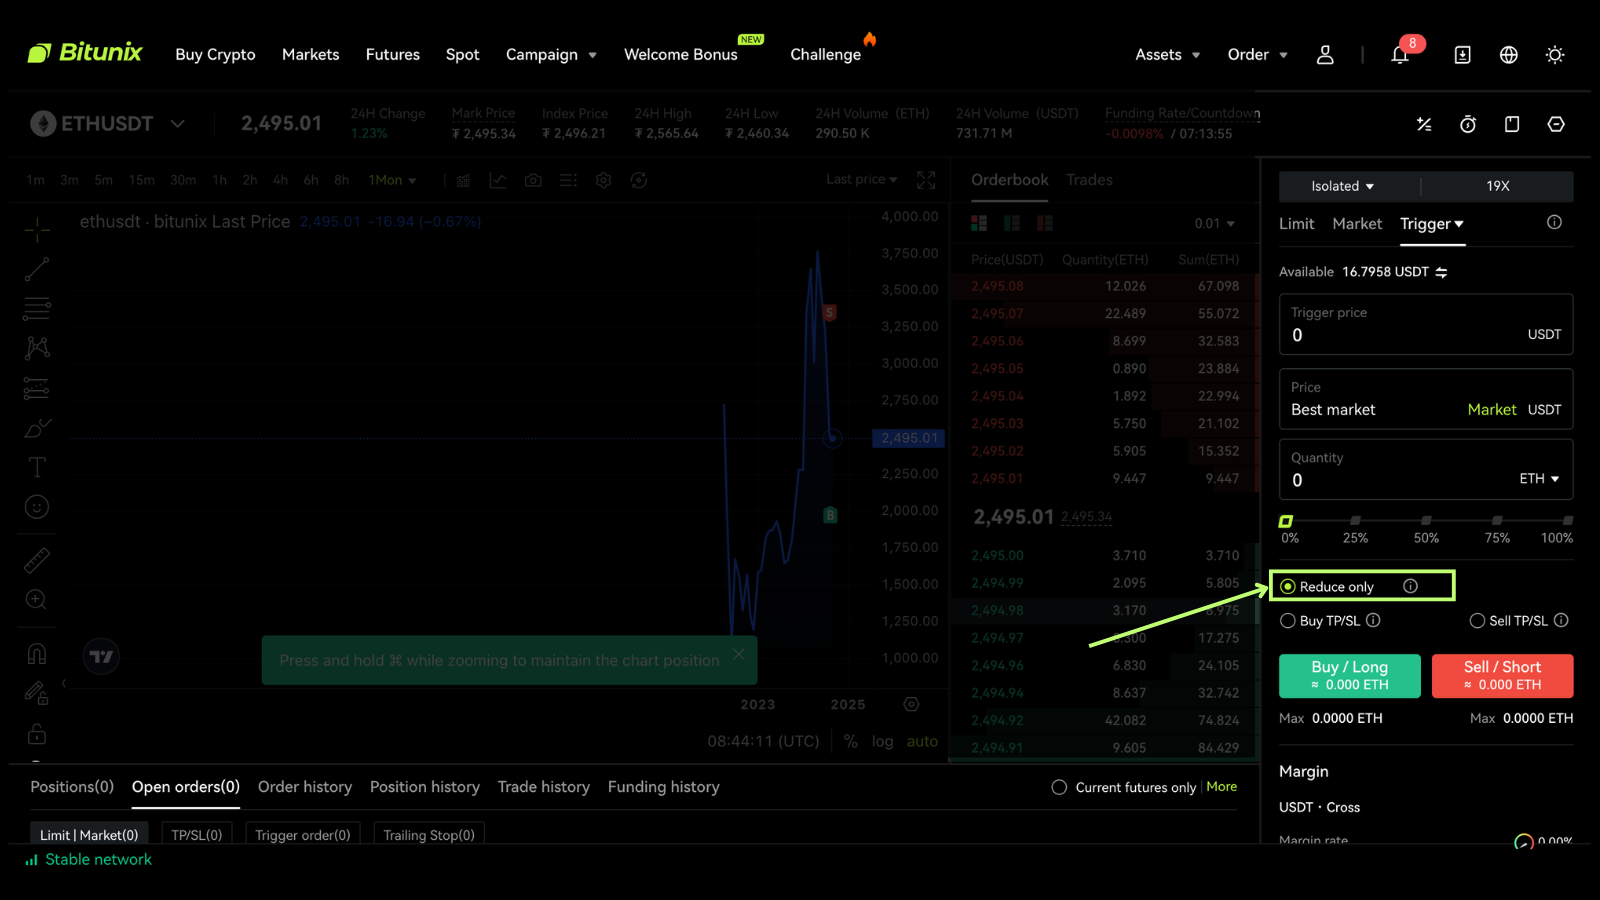
Task: Click the Sell / Short button
Action: 1502,675
